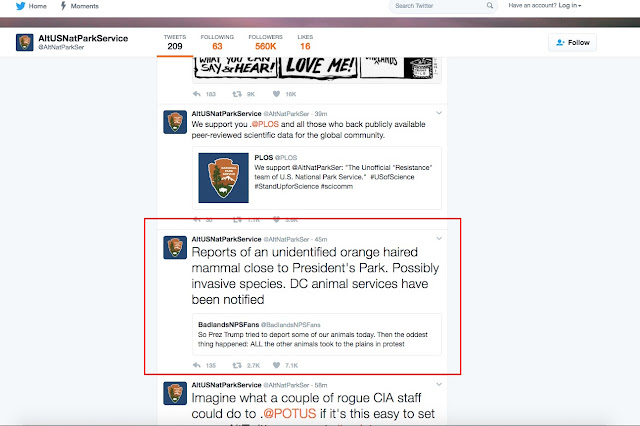Follow AltUSNatParkService with the Follow button
This screenshot has height=426, width=640.
pos(572,42)
